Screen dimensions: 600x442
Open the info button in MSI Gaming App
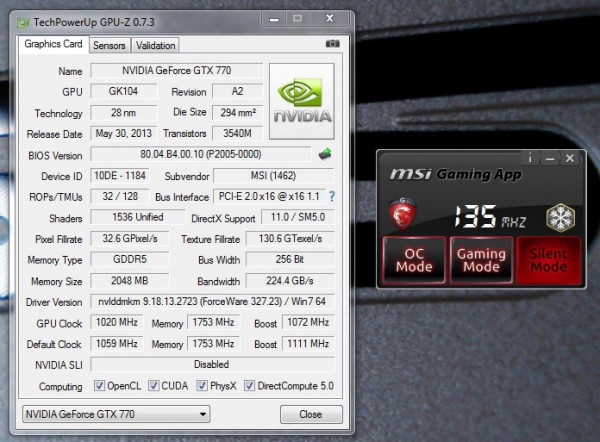(530, 158)
